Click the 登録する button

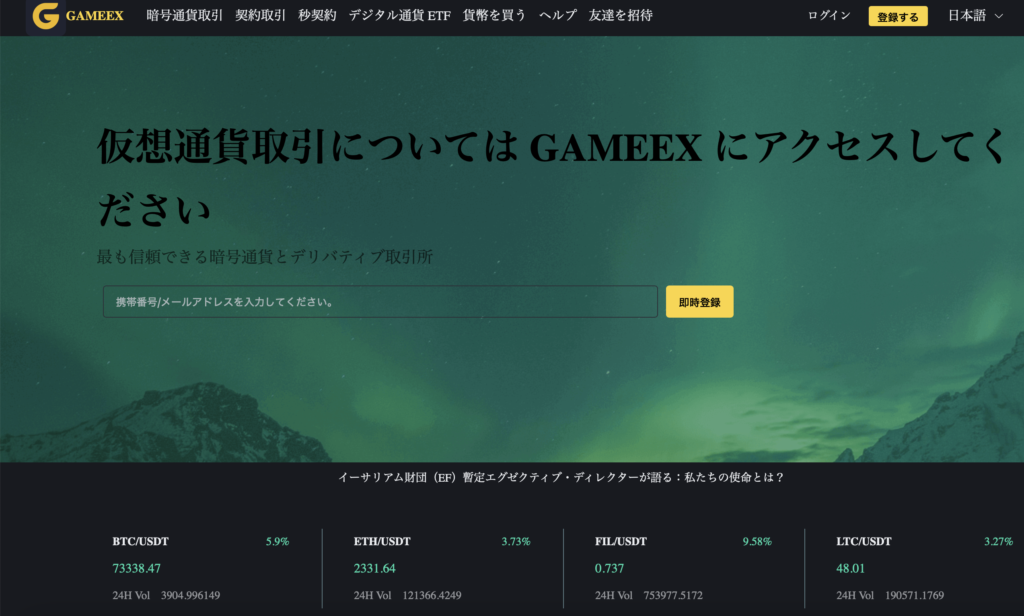pos(898,16)
